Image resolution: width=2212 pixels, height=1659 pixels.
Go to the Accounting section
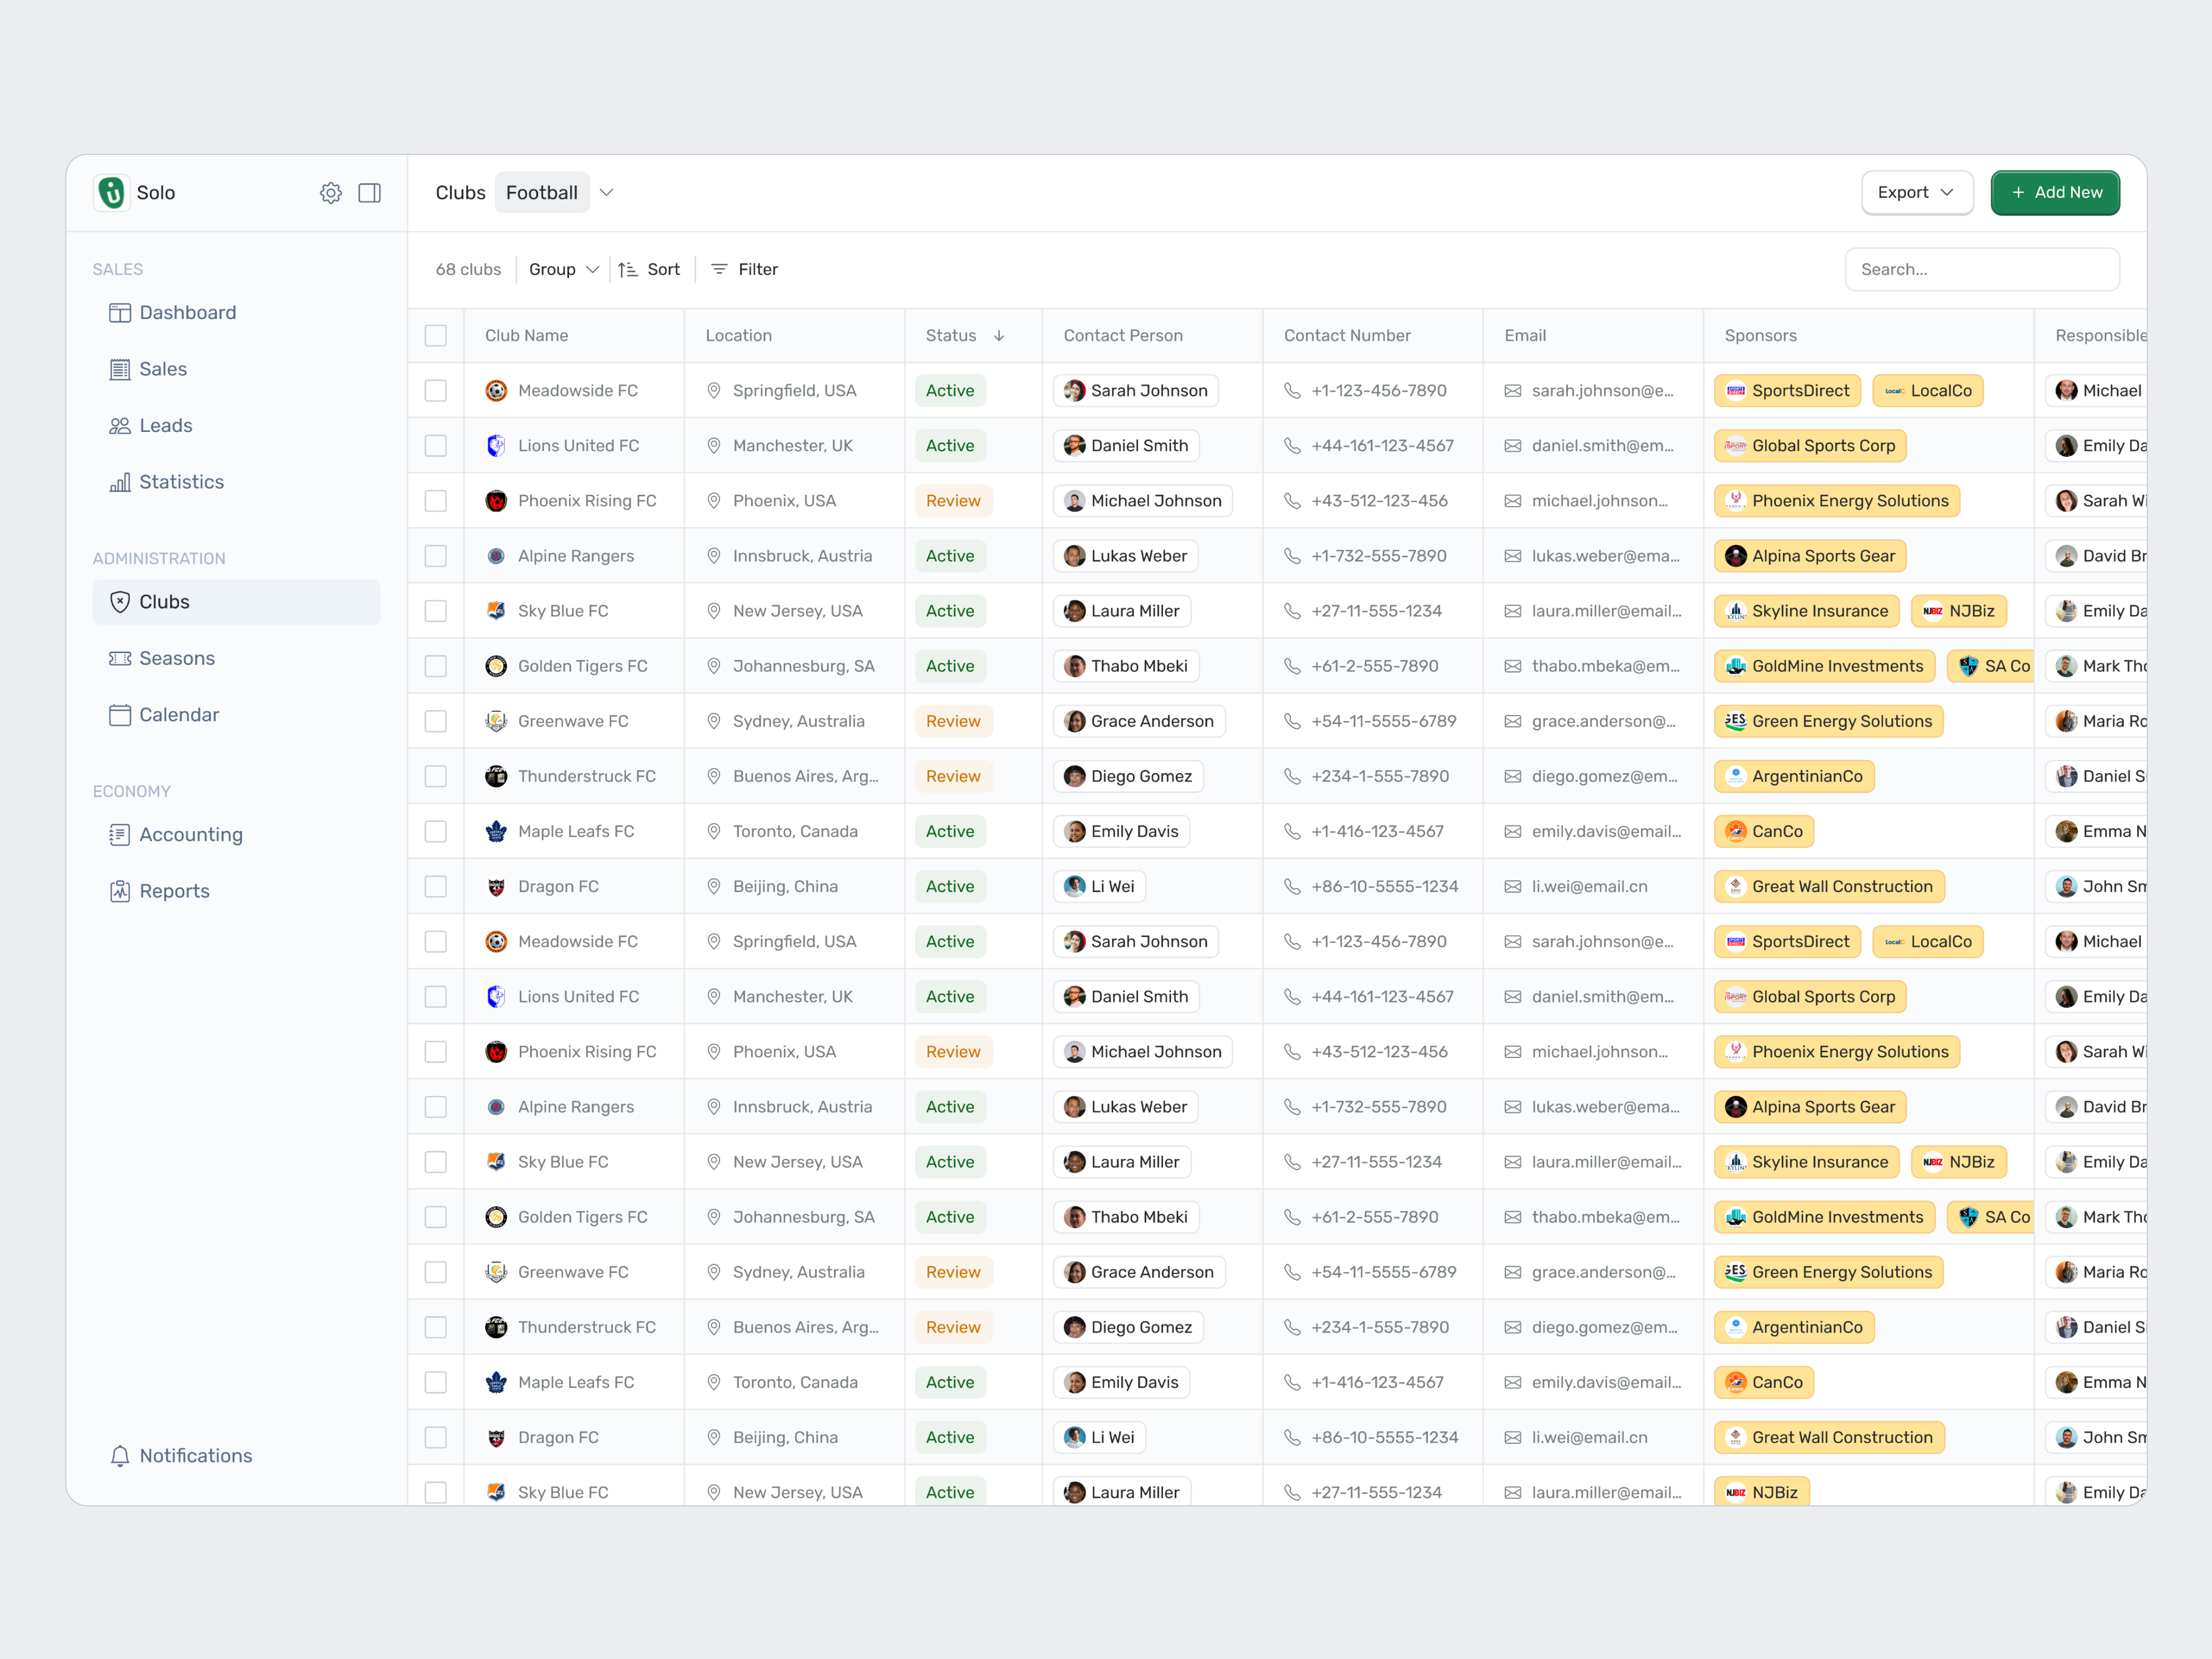click(x=190, y=834)
